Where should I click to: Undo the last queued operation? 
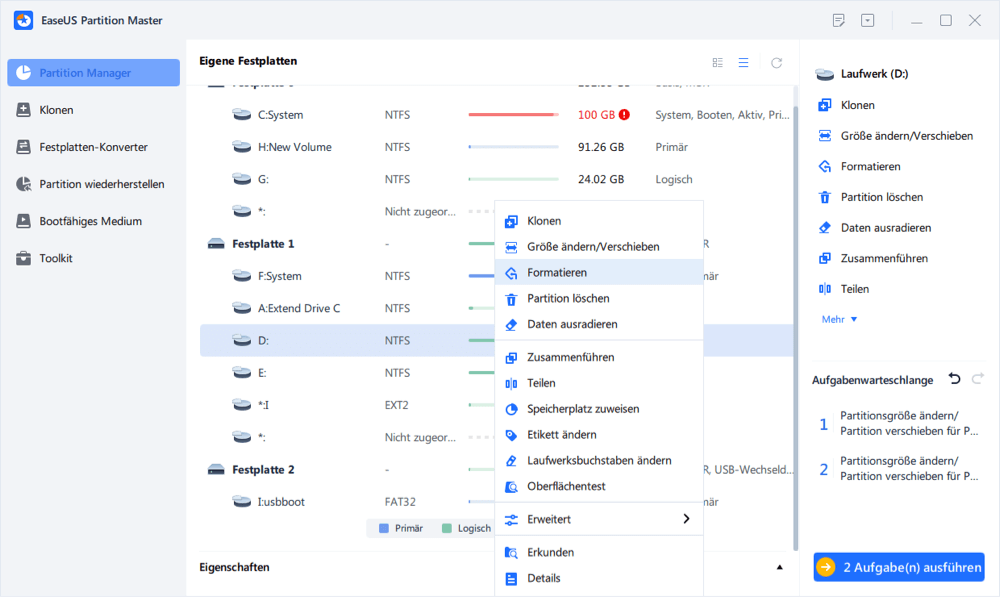tap(954, 379)
